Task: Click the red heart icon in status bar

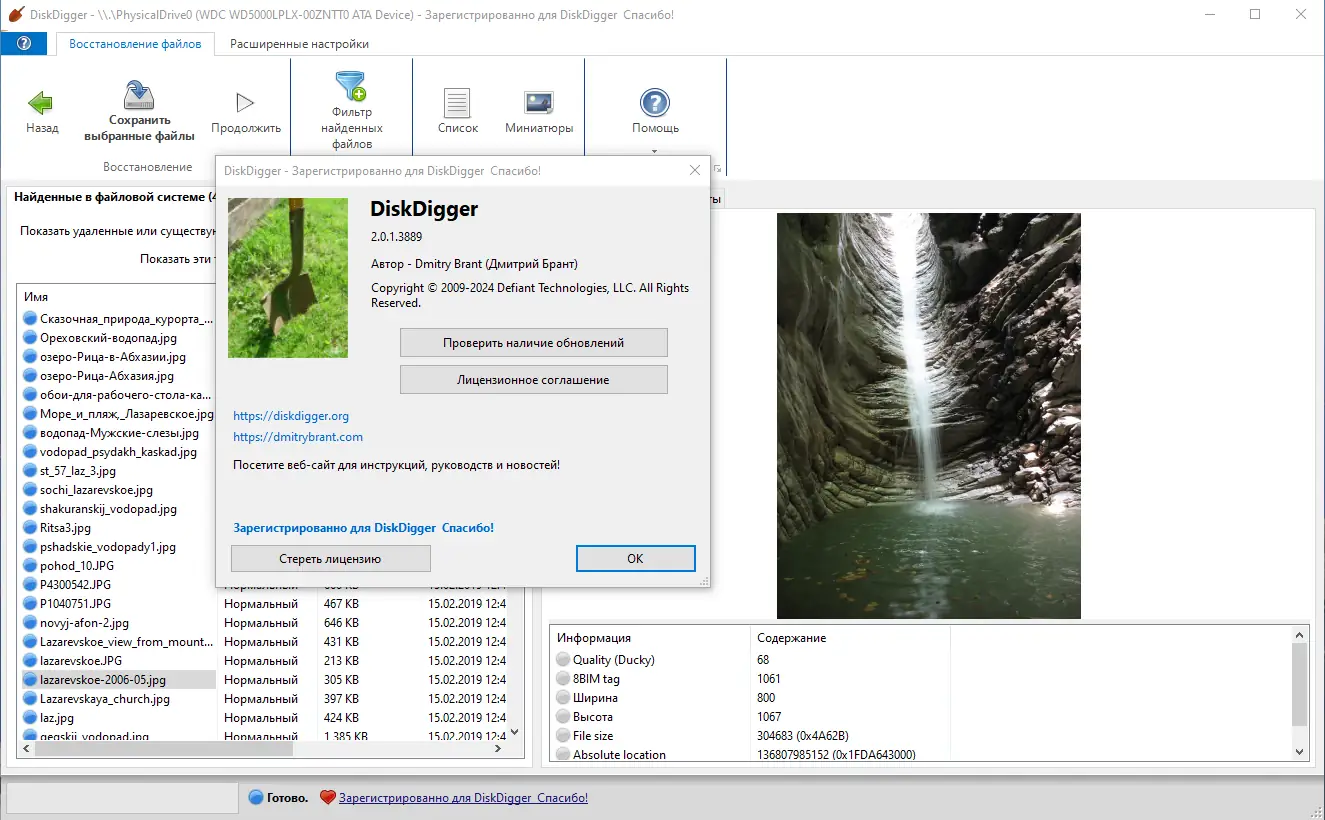Action: tap(327, 798)
